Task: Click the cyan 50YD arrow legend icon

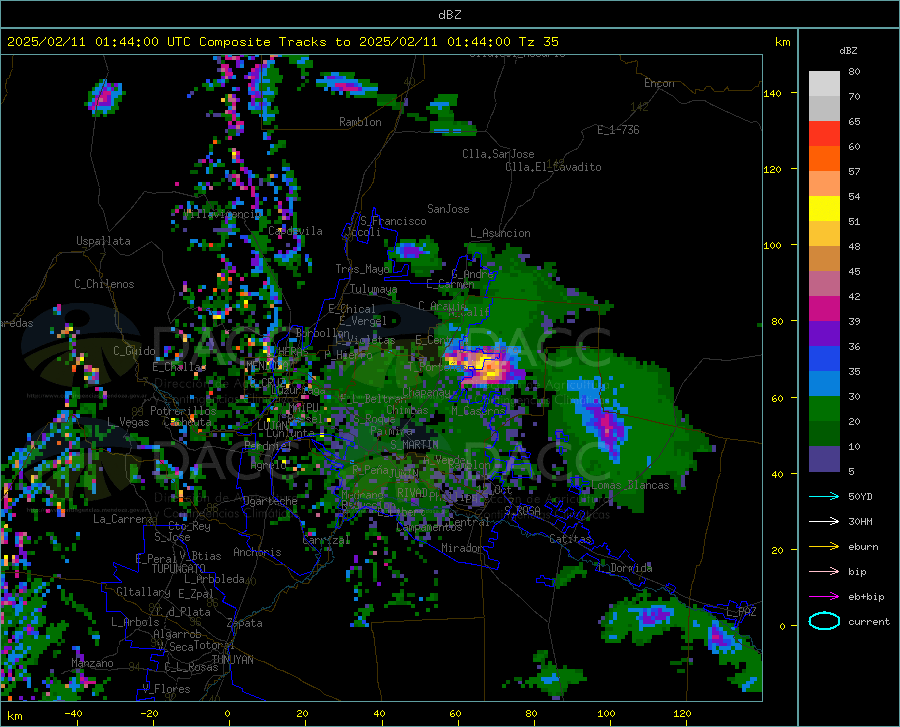Action: 824,496
